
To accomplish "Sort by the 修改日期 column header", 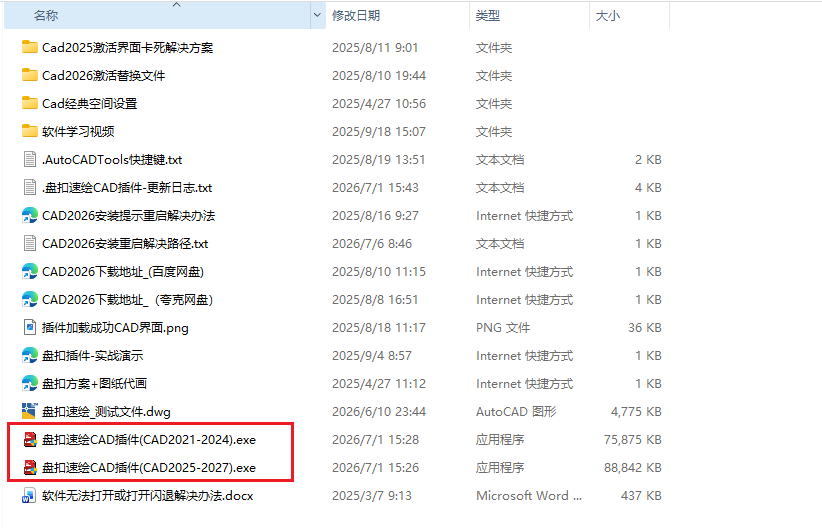I will (397, 16).
